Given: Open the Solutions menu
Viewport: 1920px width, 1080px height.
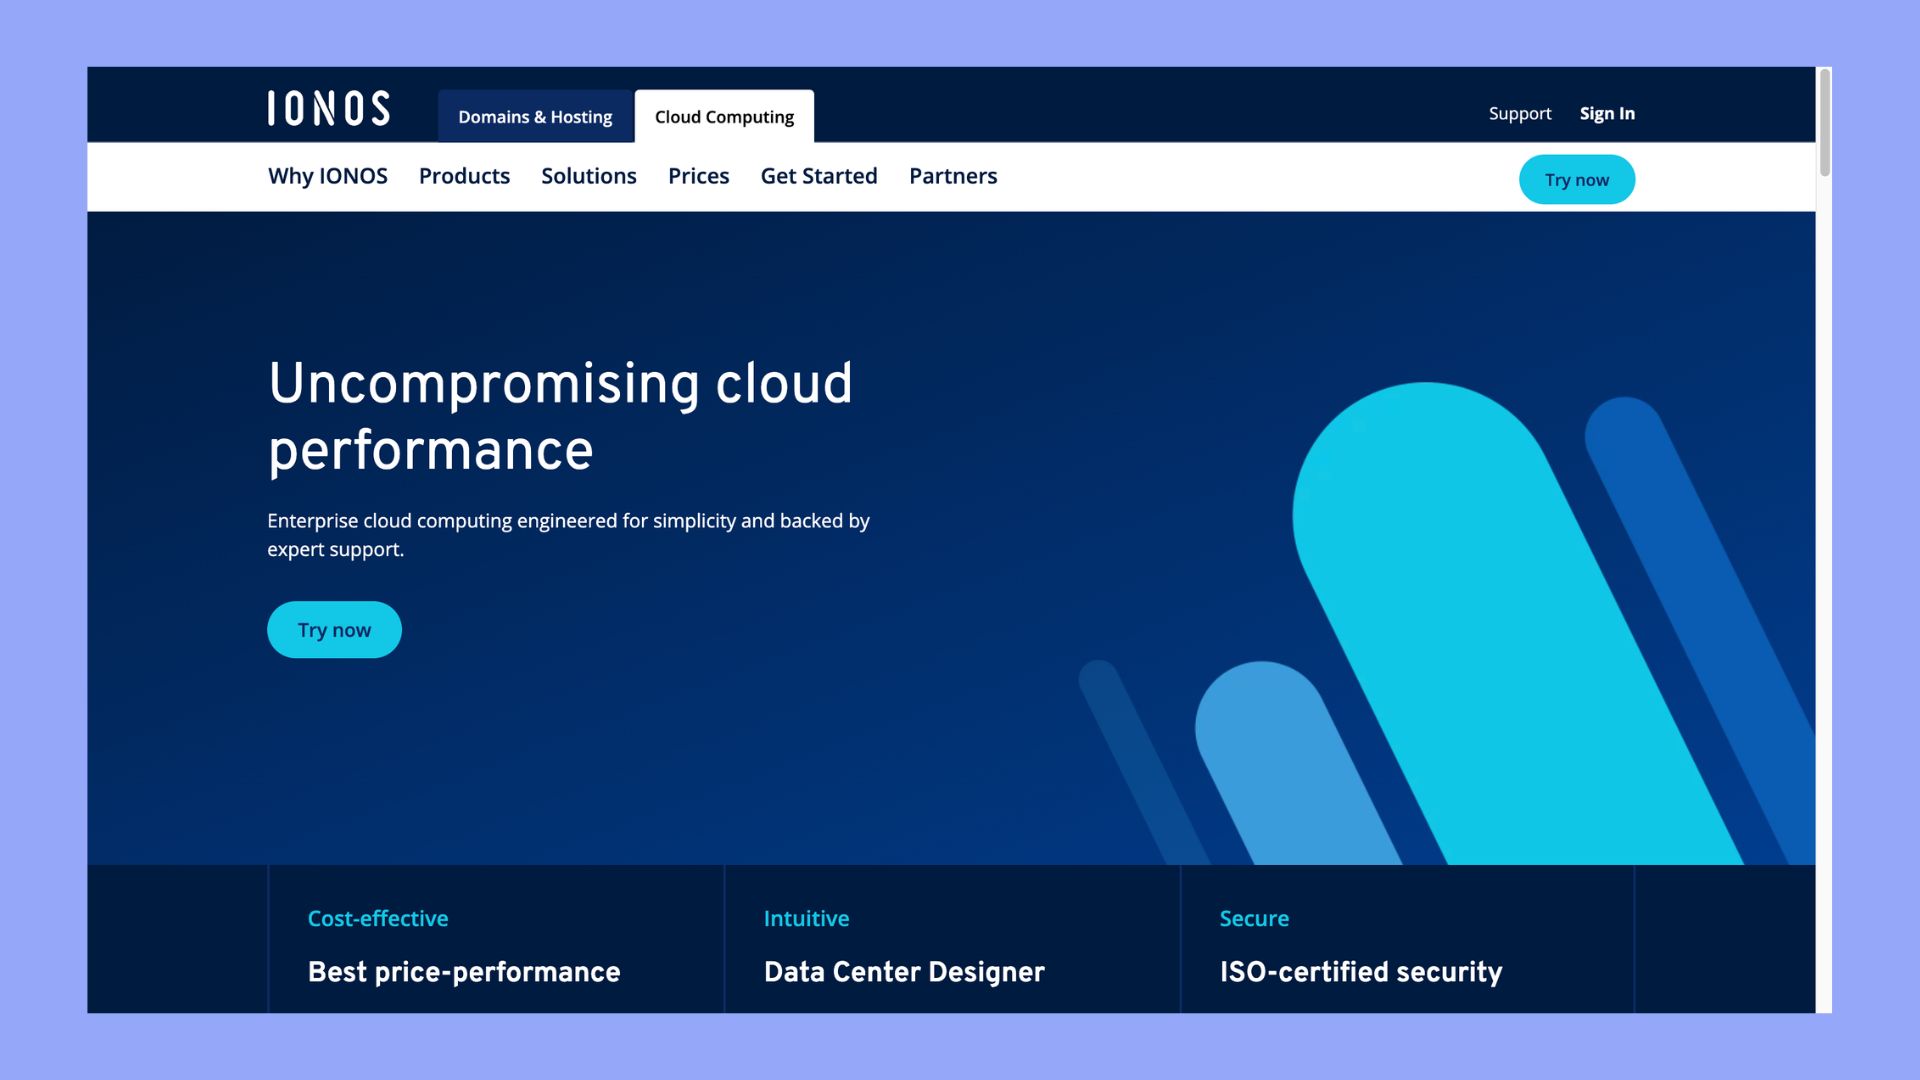Looking at the screenshot, I should click(588, 176).
